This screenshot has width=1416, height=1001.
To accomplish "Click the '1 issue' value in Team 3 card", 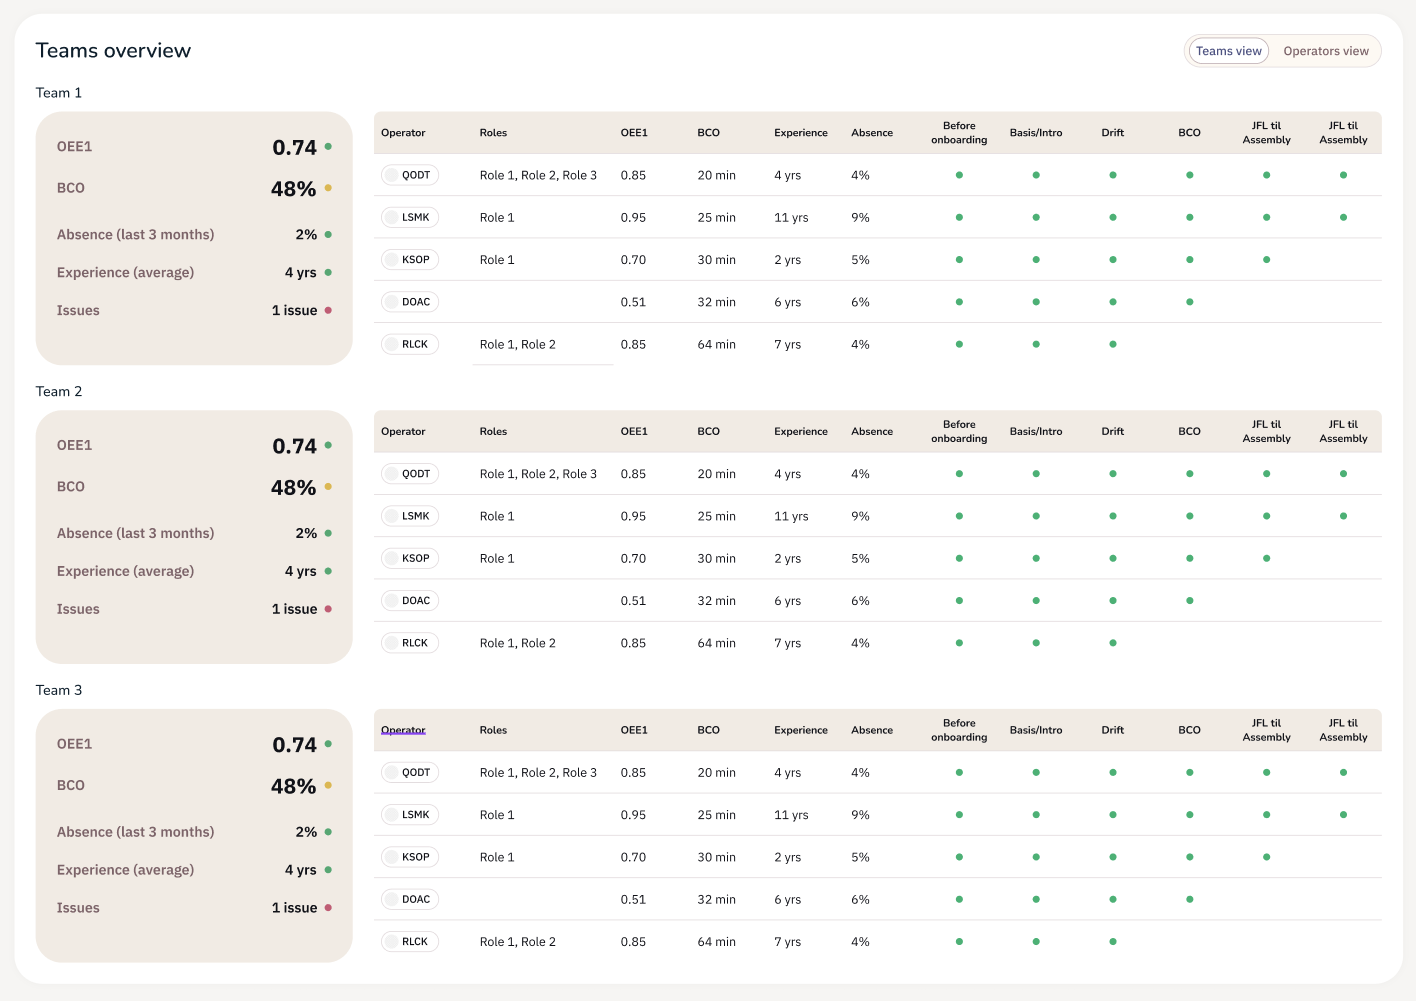I will tap(294, 908).
